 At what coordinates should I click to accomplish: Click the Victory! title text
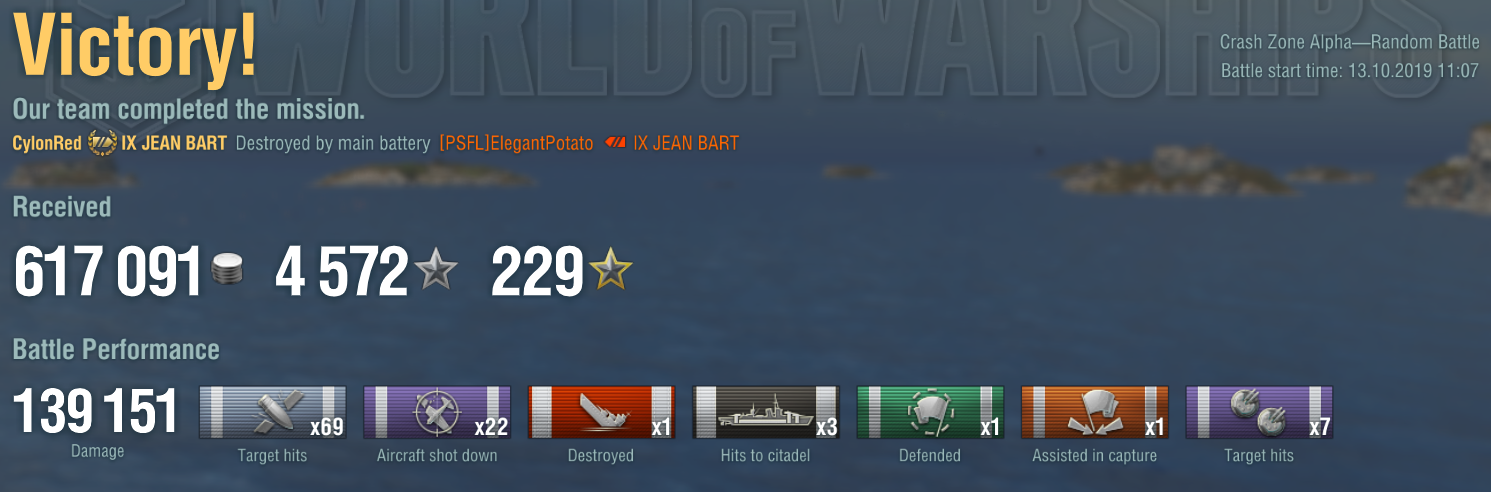click(x=135, y=47)
